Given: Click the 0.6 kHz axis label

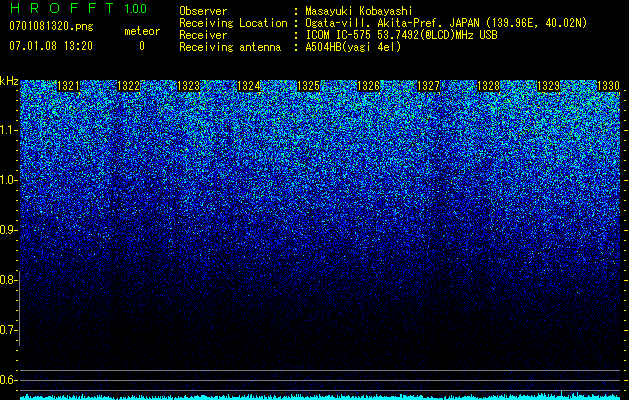Looking at the screenshot, I should [x=8, y=380].
